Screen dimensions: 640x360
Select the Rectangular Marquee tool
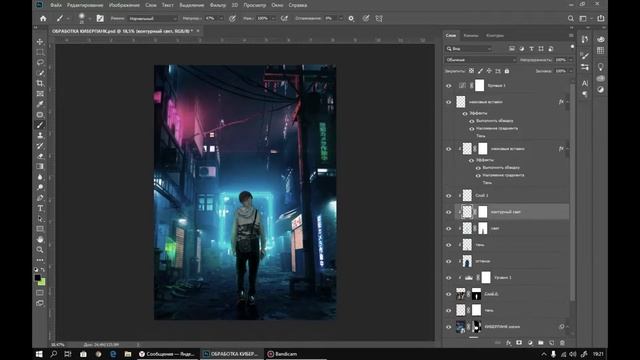tap(40, 52)
